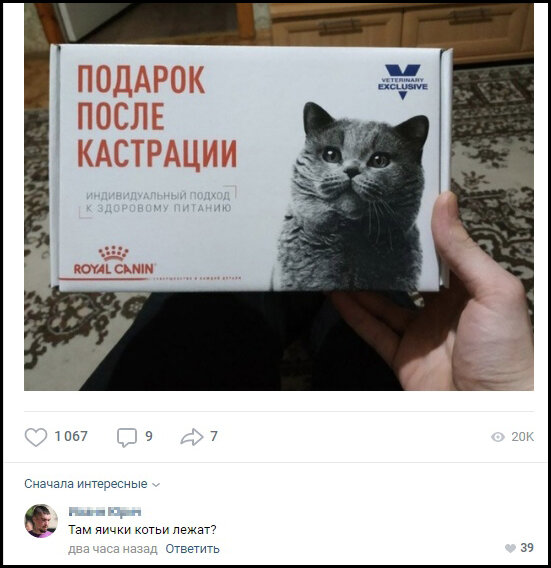Expand the Сначала интересные sort dropdown
551x568 pixels.
[92, 484]
